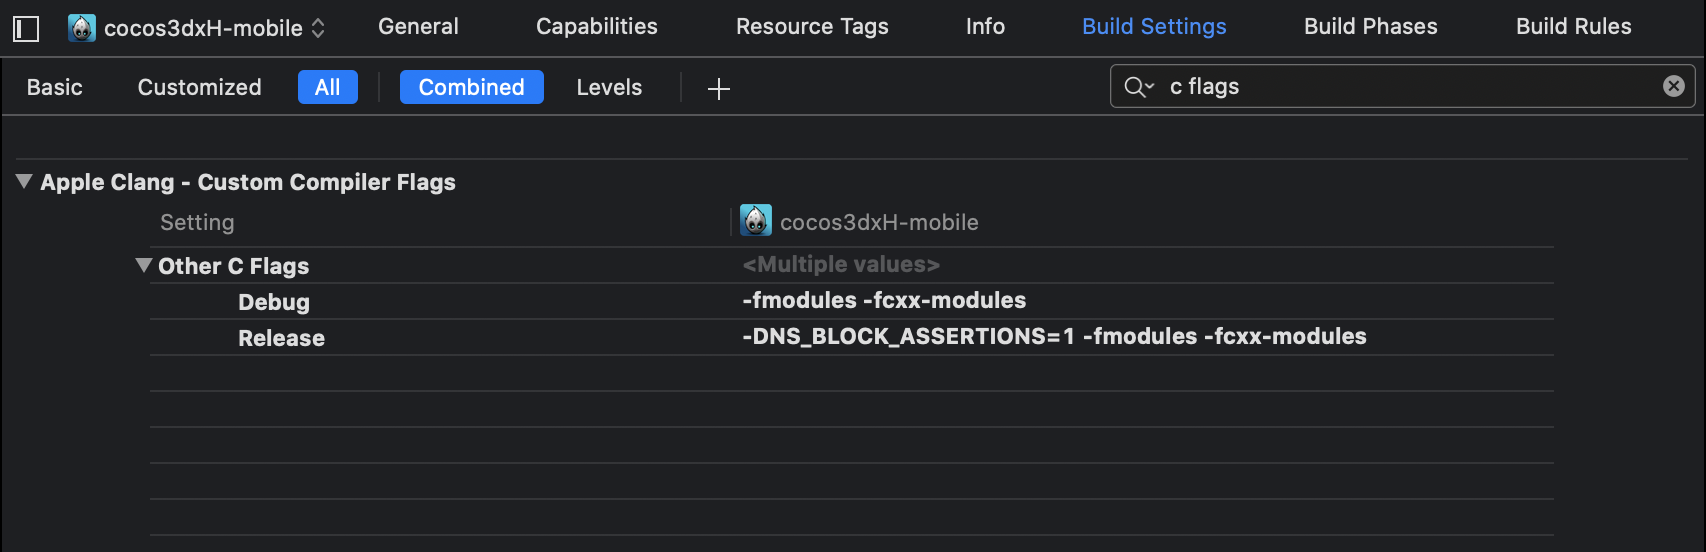This screenshot has height=552, width=1706.
Task: Select the Combined view mode
Action: click(471, 88)
